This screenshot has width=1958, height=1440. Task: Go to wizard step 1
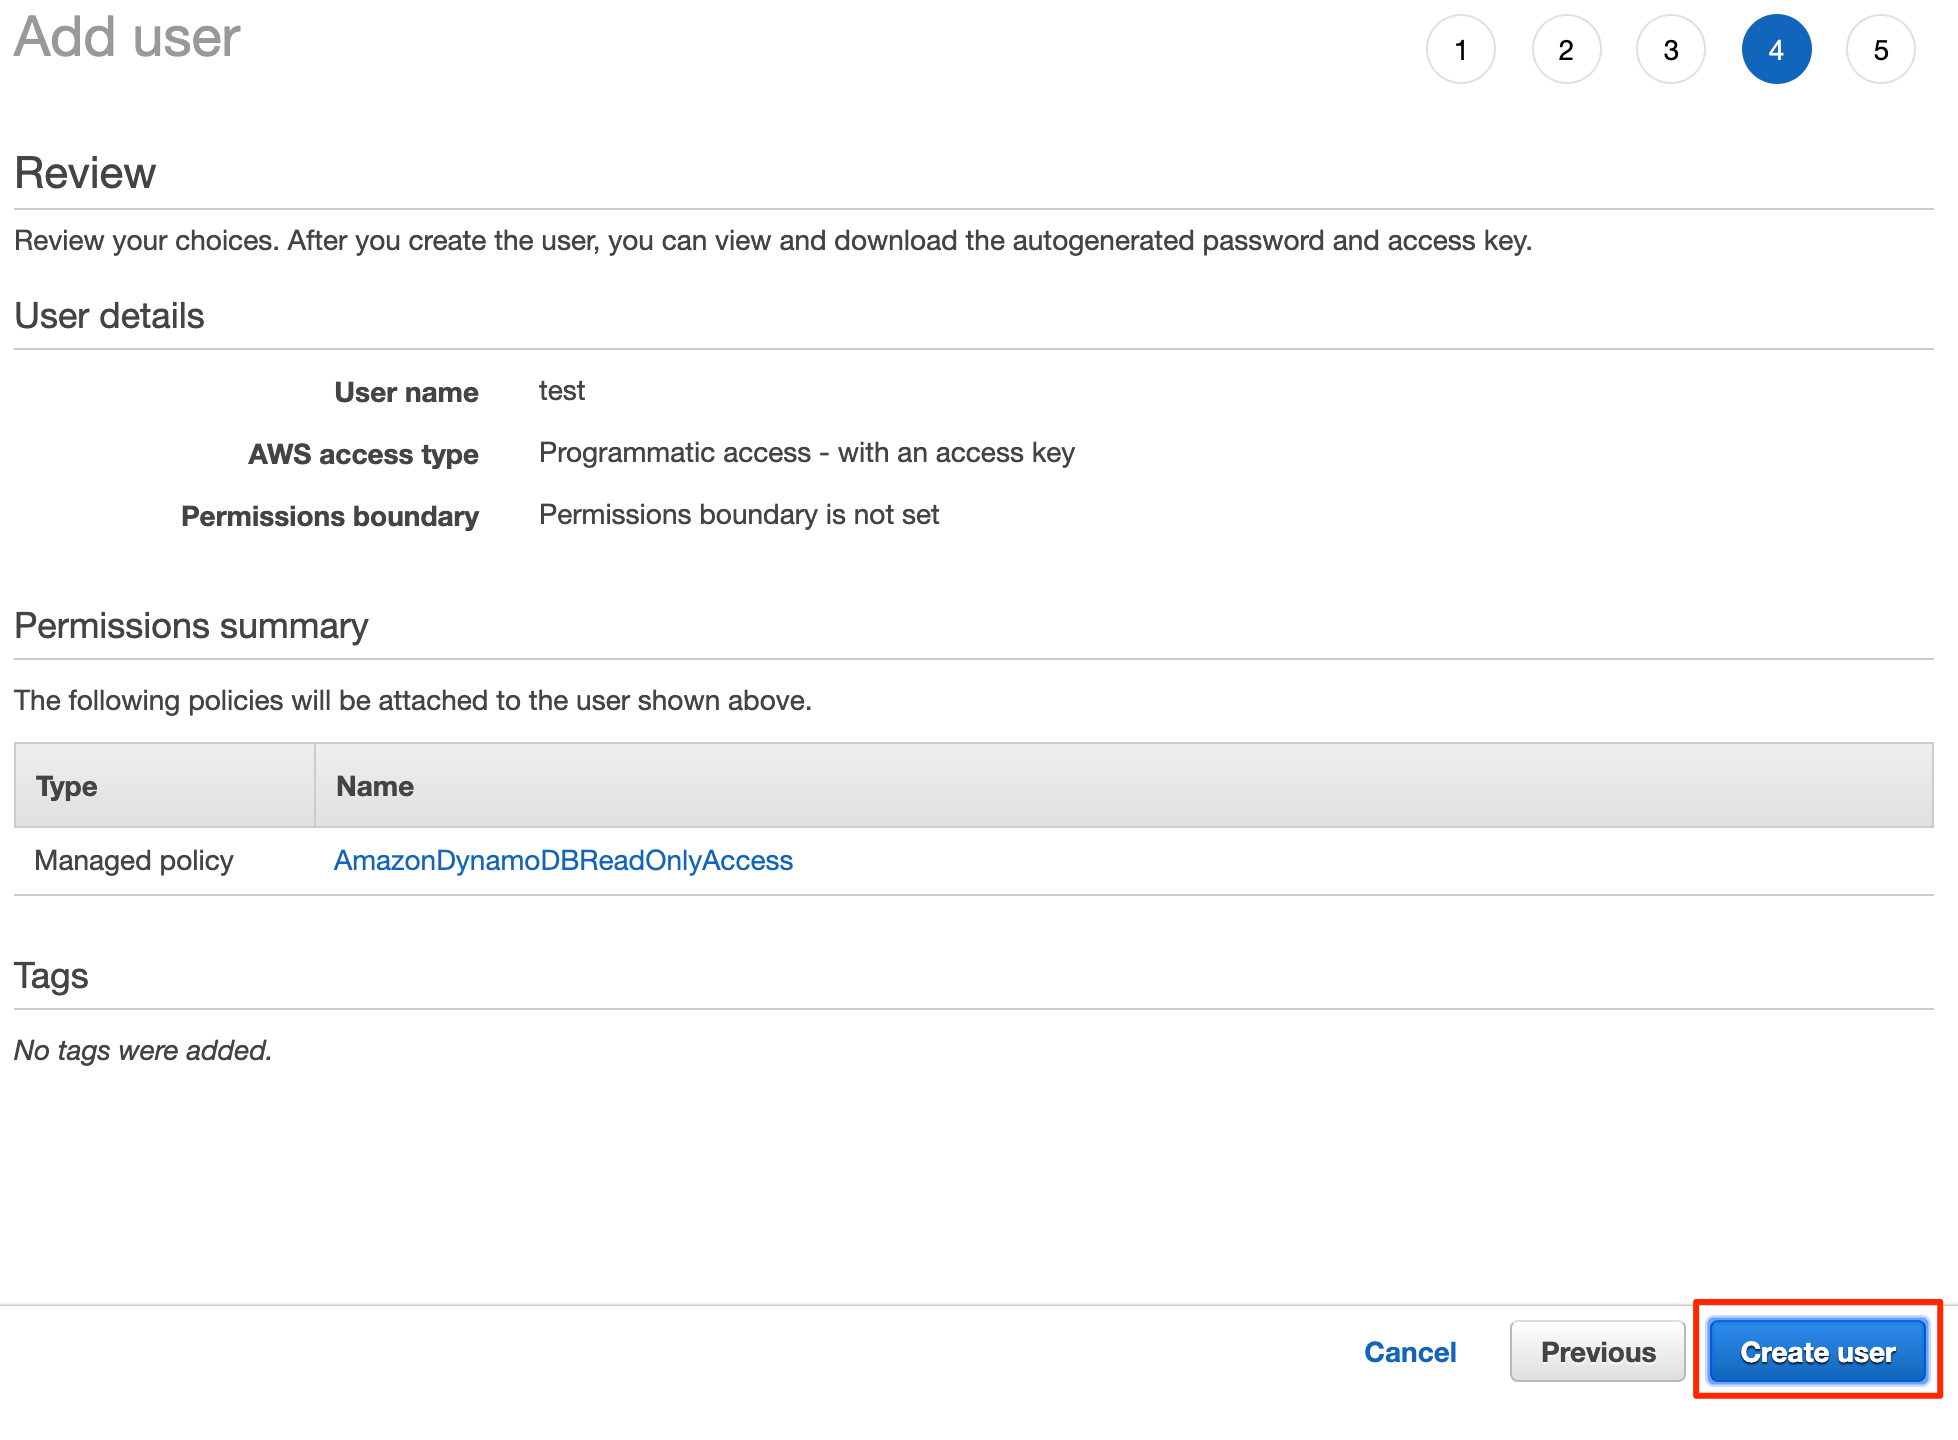tap(1460, 50)
